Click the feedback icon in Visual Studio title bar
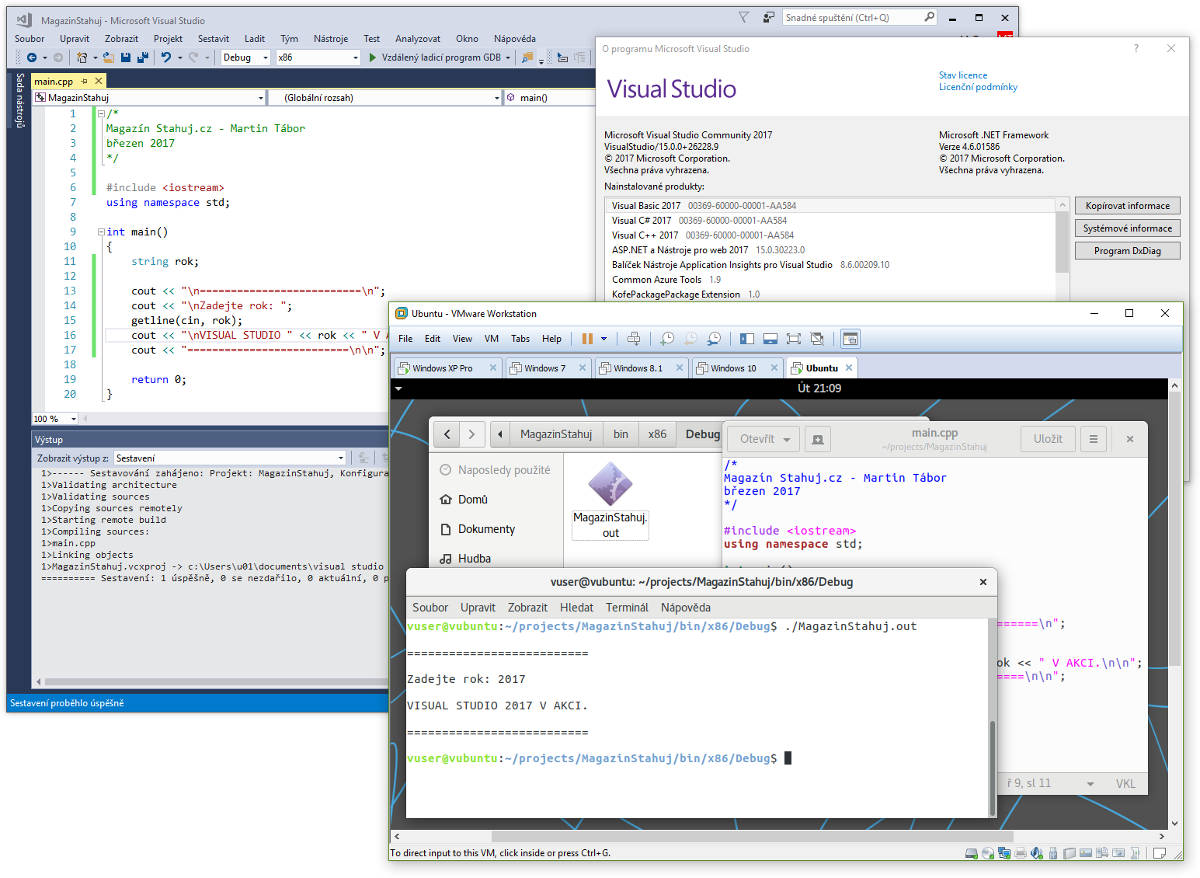 [768, 17]
